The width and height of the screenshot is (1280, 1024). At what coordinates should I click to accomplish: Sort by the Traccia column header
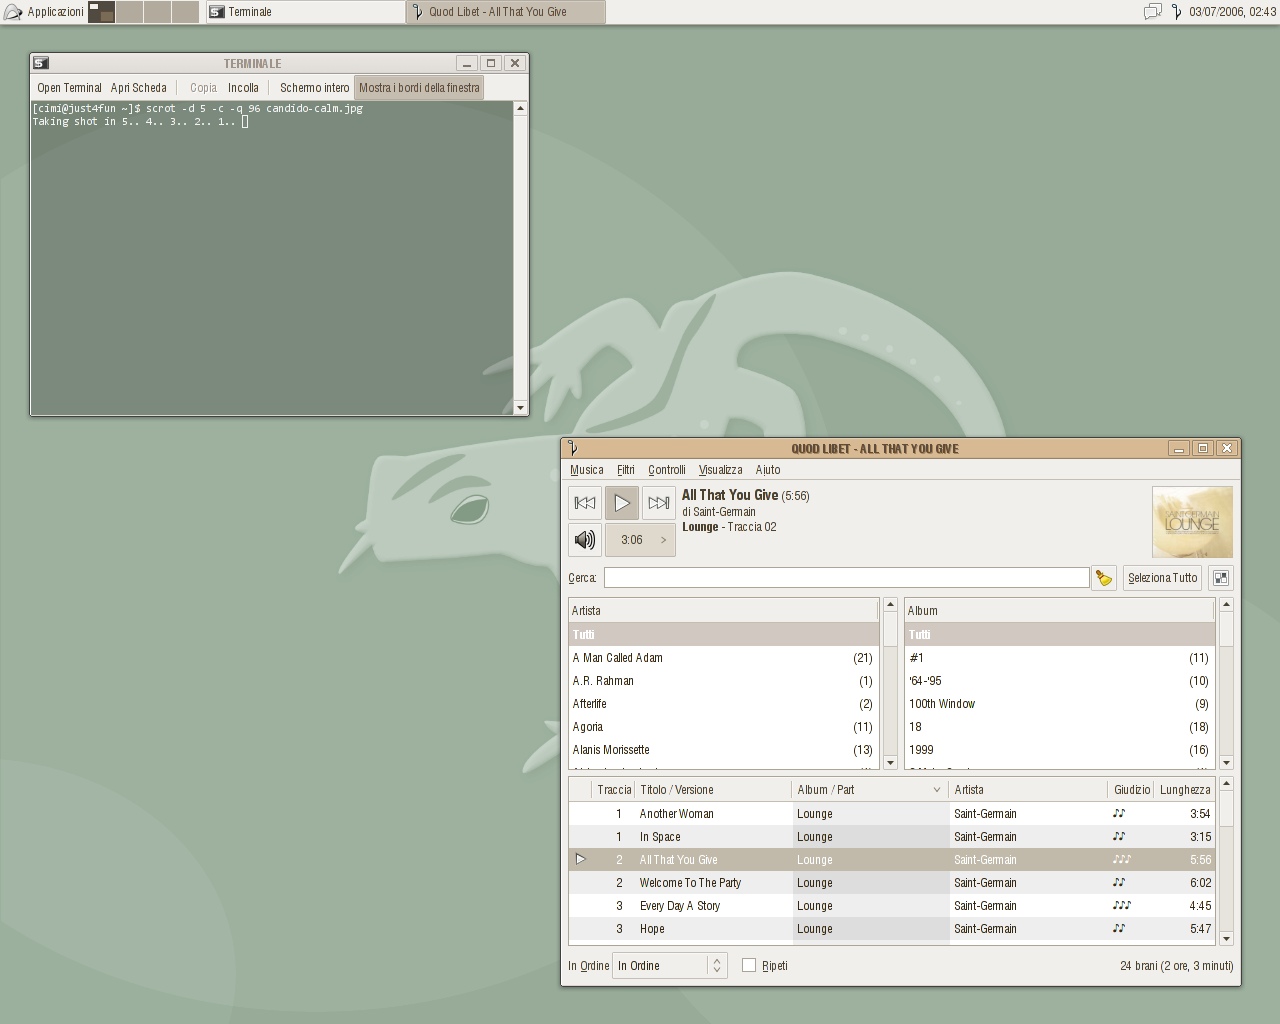613,790
